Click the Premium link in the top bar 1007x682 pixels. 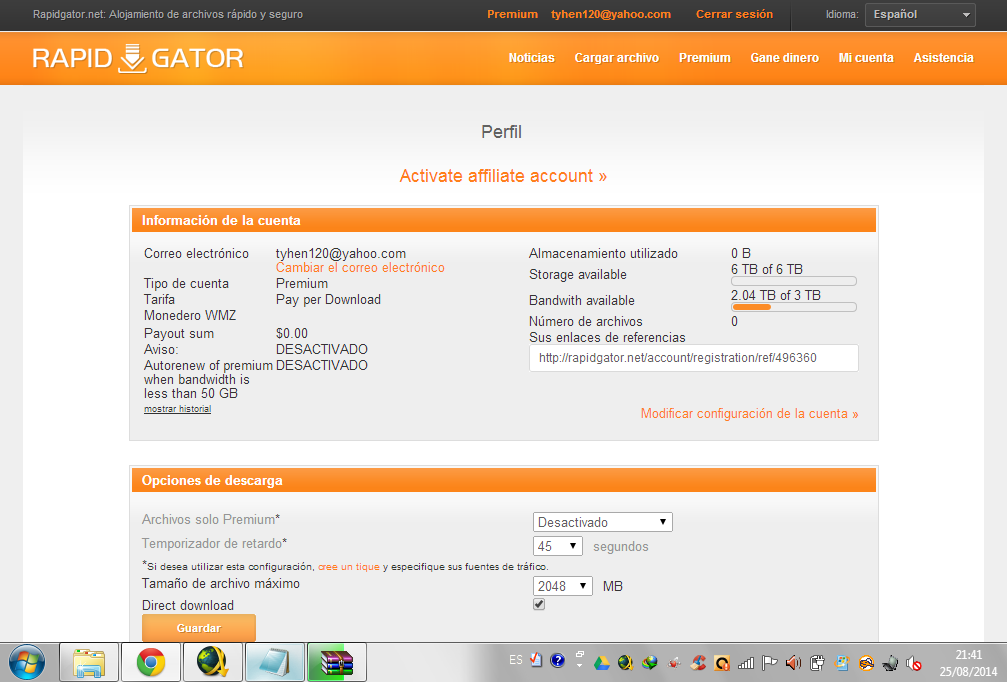(x=512, y=14)
